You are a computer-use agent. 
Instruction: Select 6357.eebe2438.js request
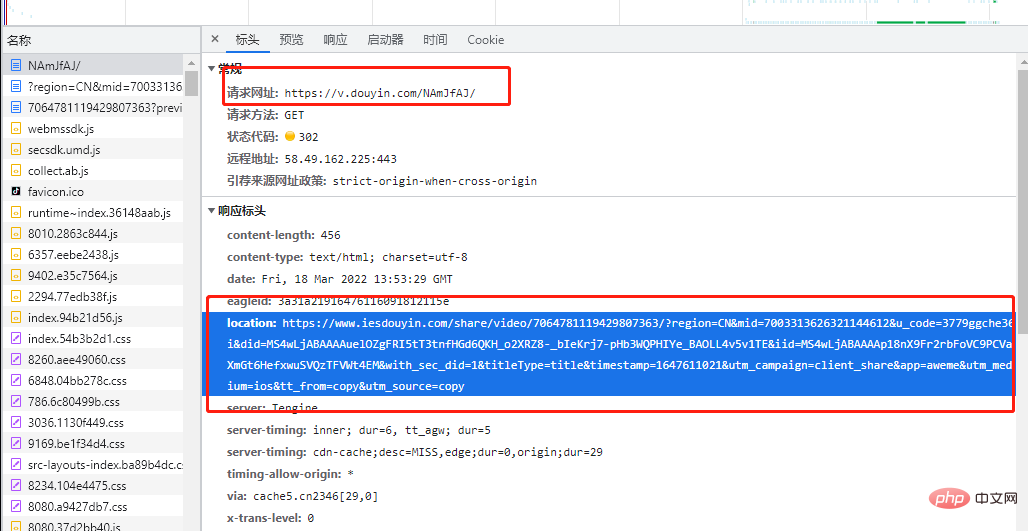pos(92,254)
